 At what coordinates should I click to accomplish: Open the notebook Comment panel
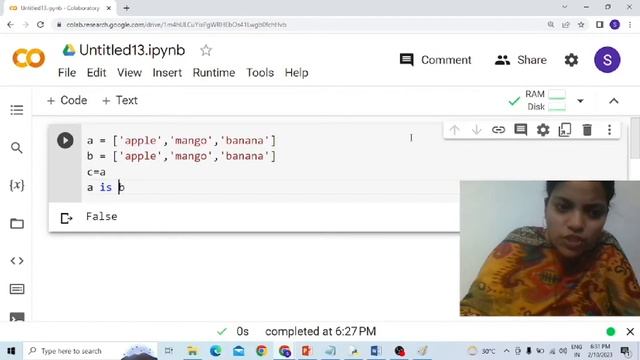436,60
